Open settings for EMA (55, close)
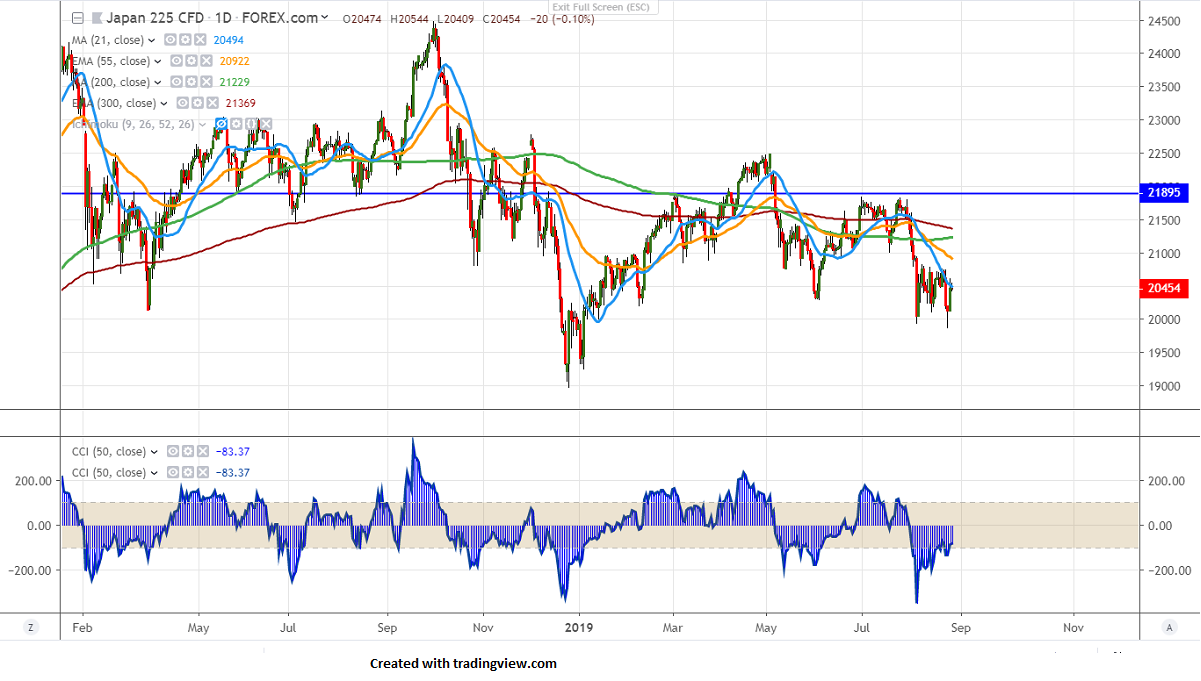The height and width of the screenshot is (681, 1201). 191,61
